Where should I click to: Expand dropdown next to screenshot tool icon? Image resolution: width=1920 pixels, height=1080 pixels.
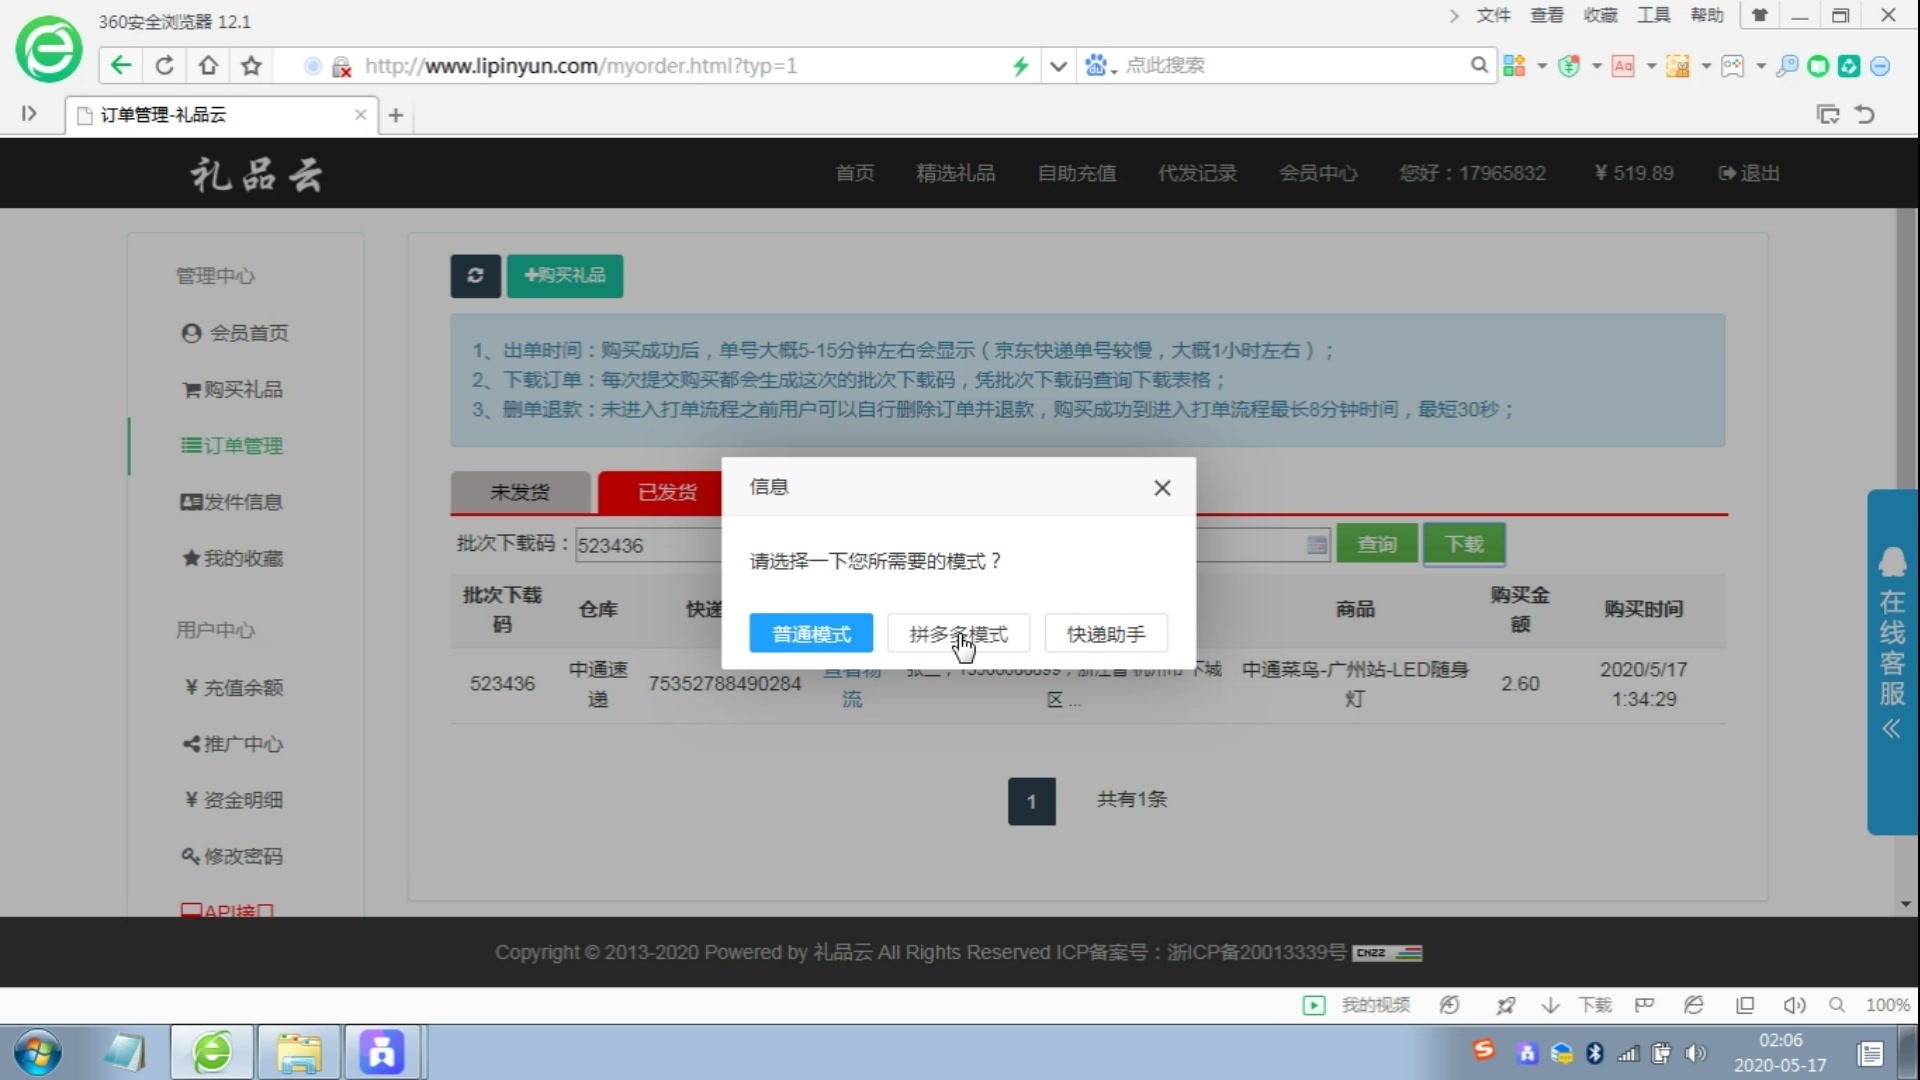pyautogui.click(x=1706, y=66)
